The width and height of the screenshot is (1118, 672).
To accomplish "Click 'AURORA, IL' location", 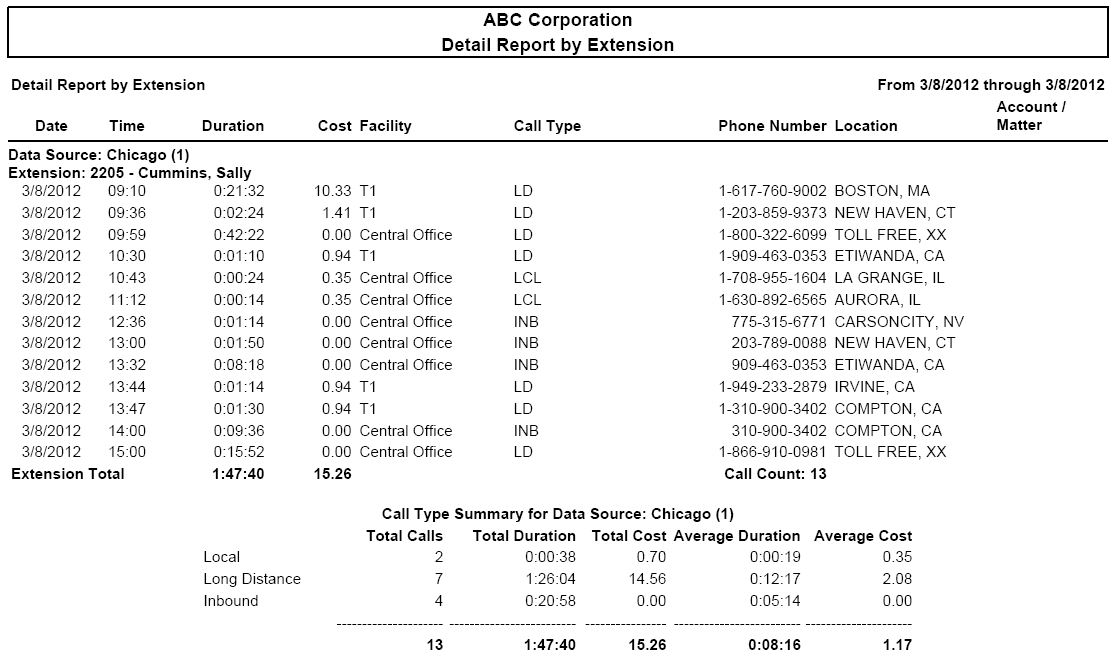I will 877,300.
